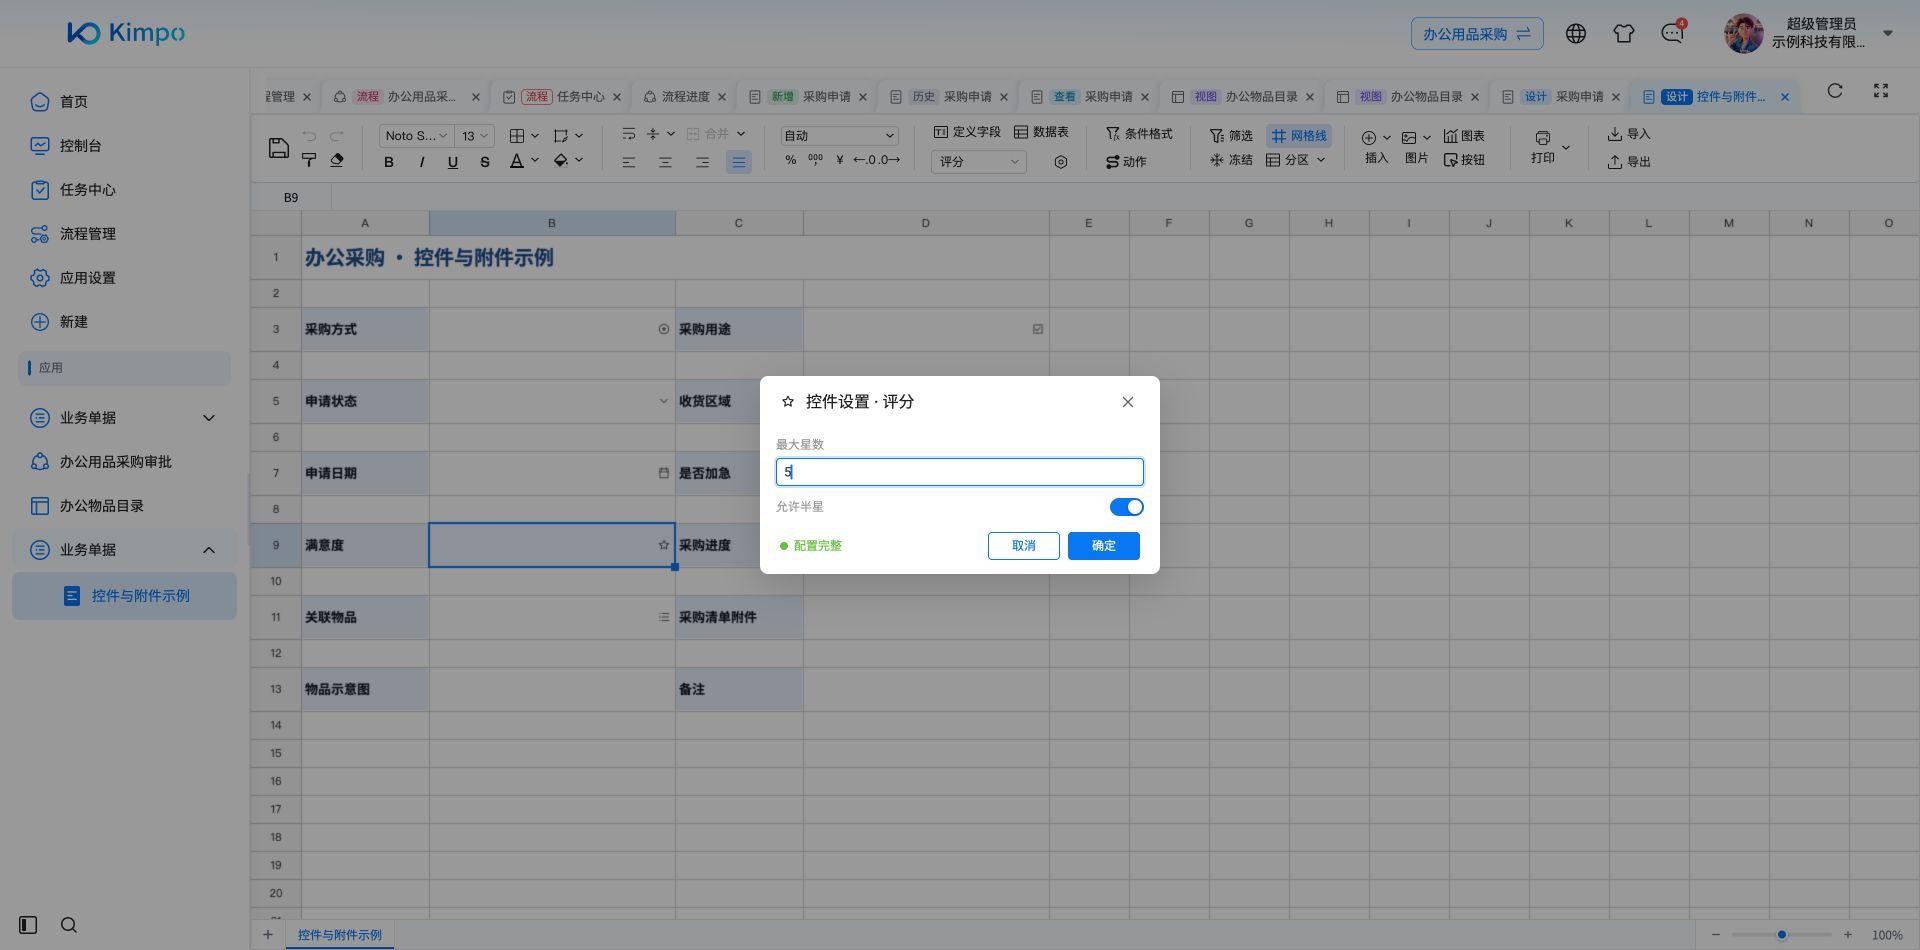The image size is (1920, 950).
Task: Close the 控件设置 dialog
Action: (1128, 402)
